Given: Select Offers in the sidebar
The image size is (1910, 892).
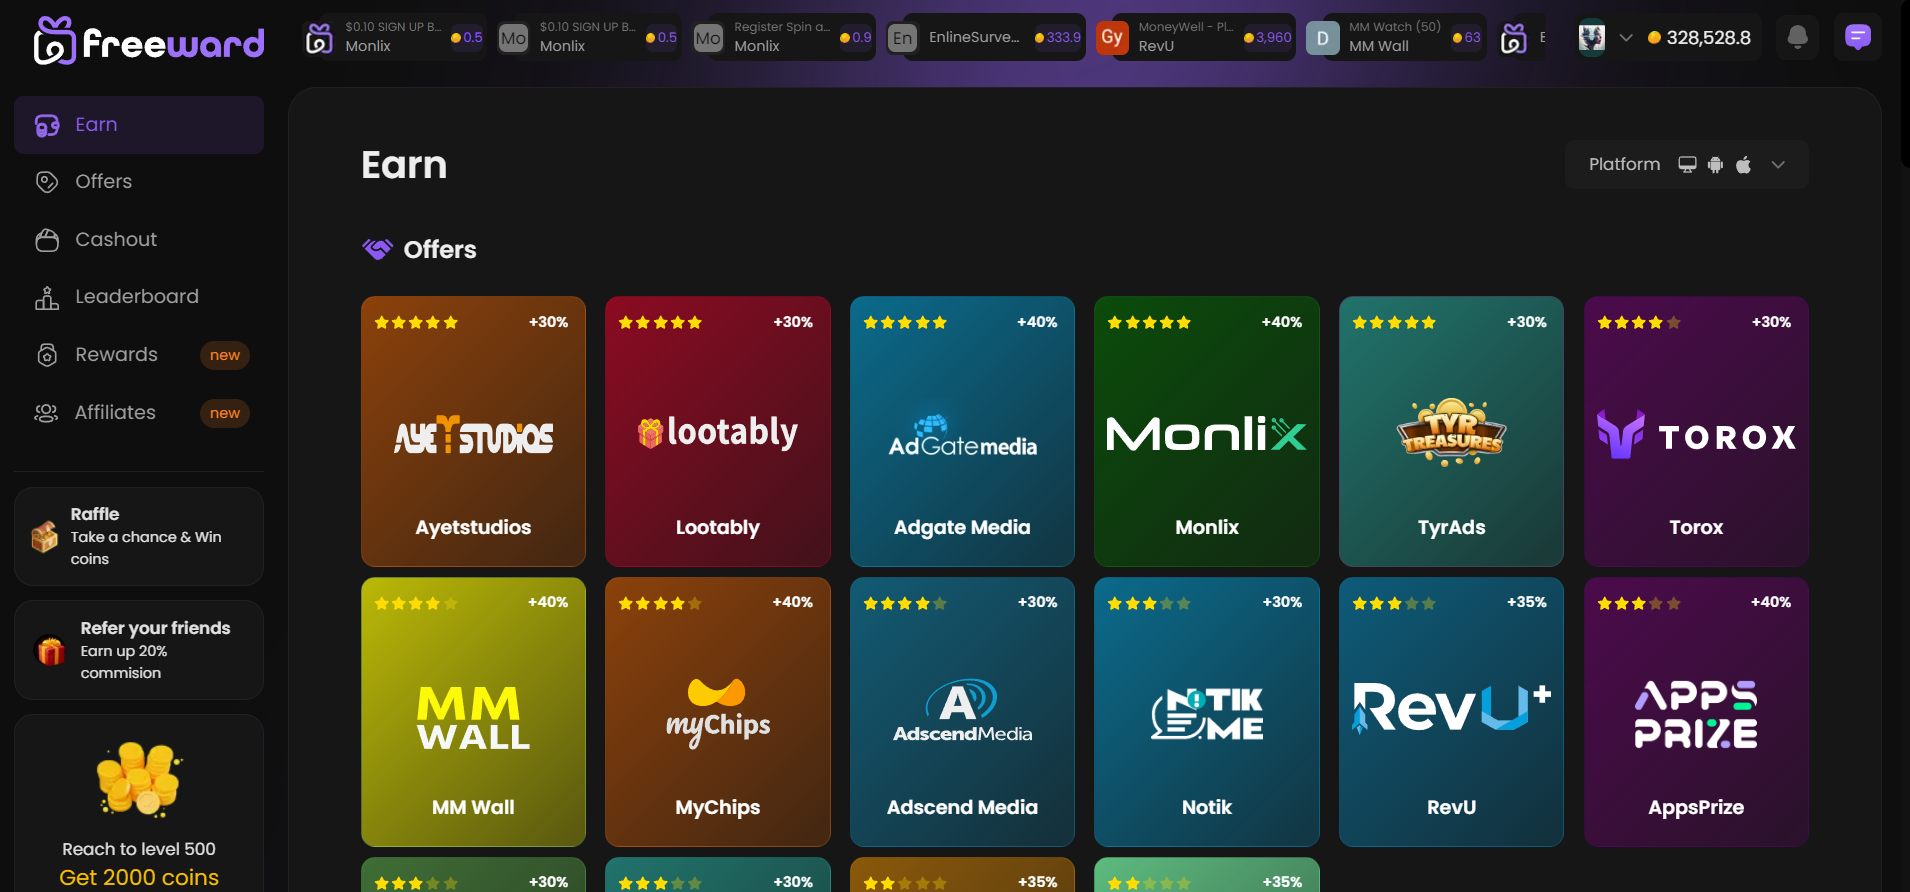Looking at the screenshot, I should (x=139, y=182).
